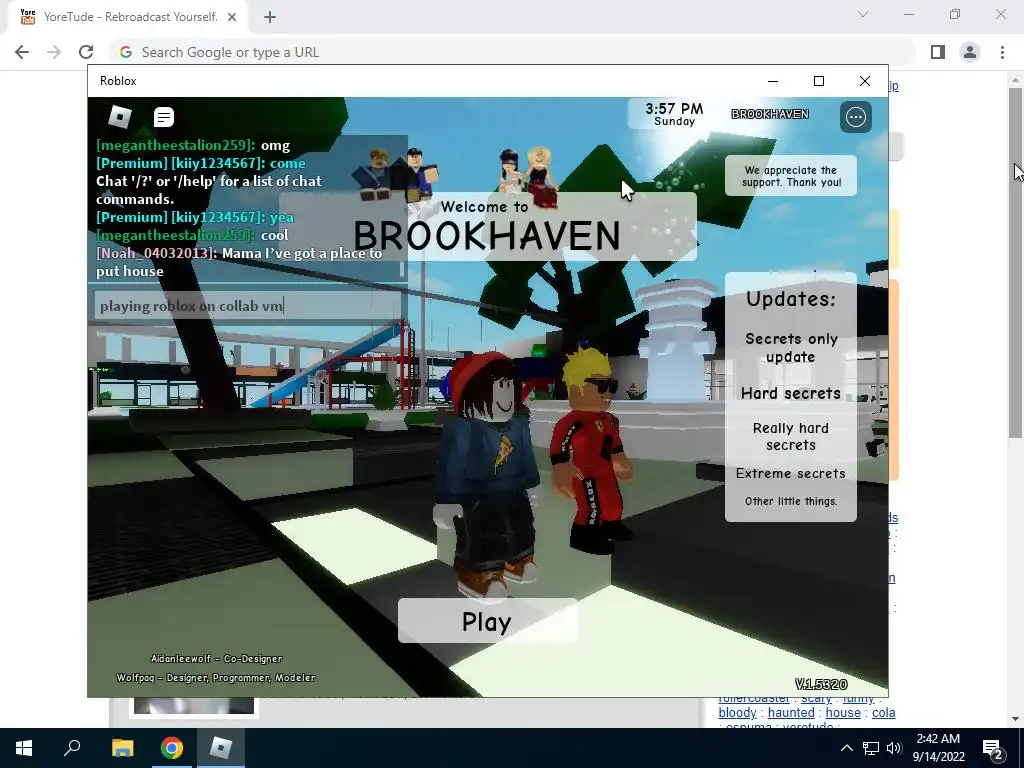The width and height of the screenshot is (1024, 768).
Task: Open File Explorer from taskbar
Action: pyautogui.click(x=122, y=748)
